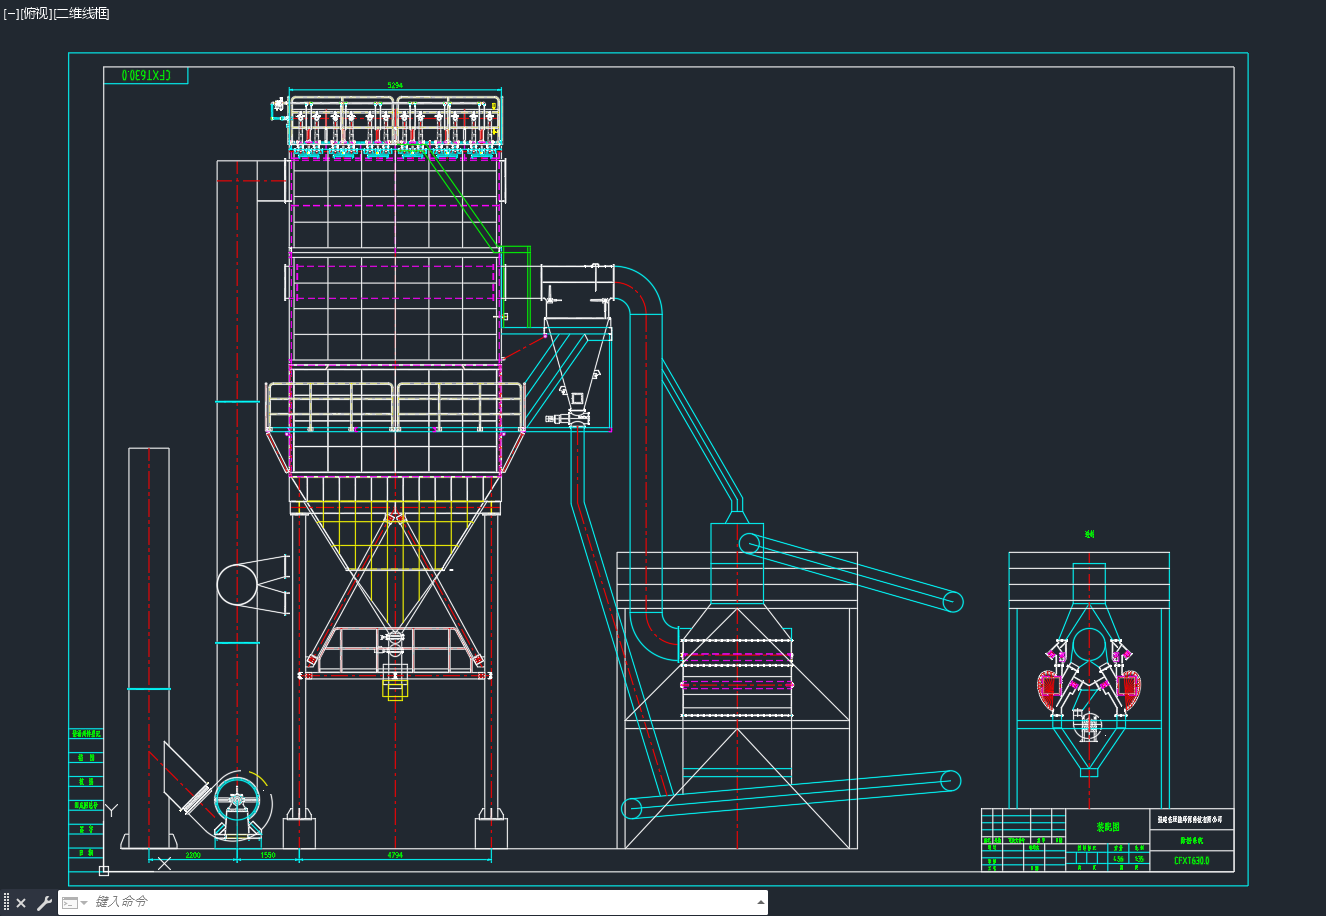The image size is (1326, 916).
Task: Click the command line grip handle
Action: [x=6, y=903]
